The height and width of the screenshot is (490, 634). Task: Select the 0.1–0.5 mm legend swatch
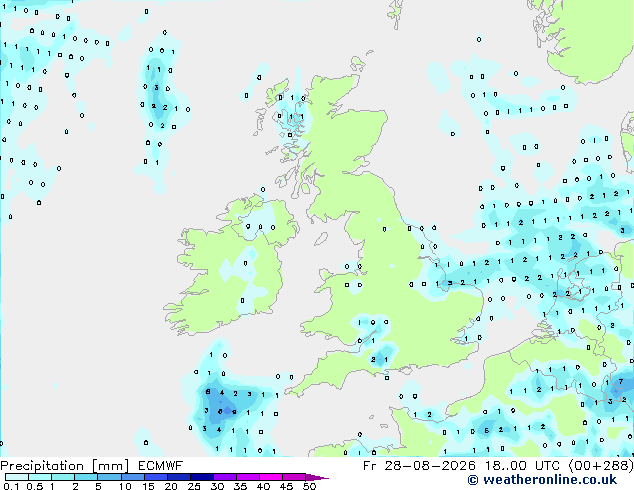coord(17,477)
